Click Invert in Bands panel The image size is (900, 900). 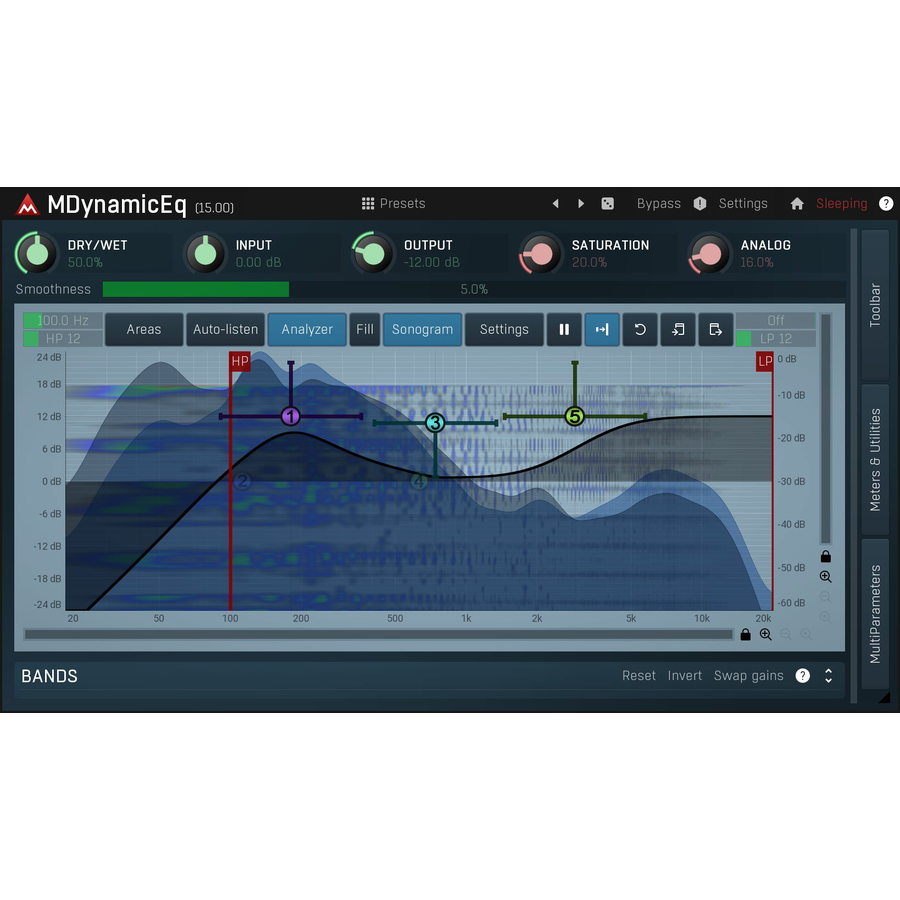tap(684, 676)
